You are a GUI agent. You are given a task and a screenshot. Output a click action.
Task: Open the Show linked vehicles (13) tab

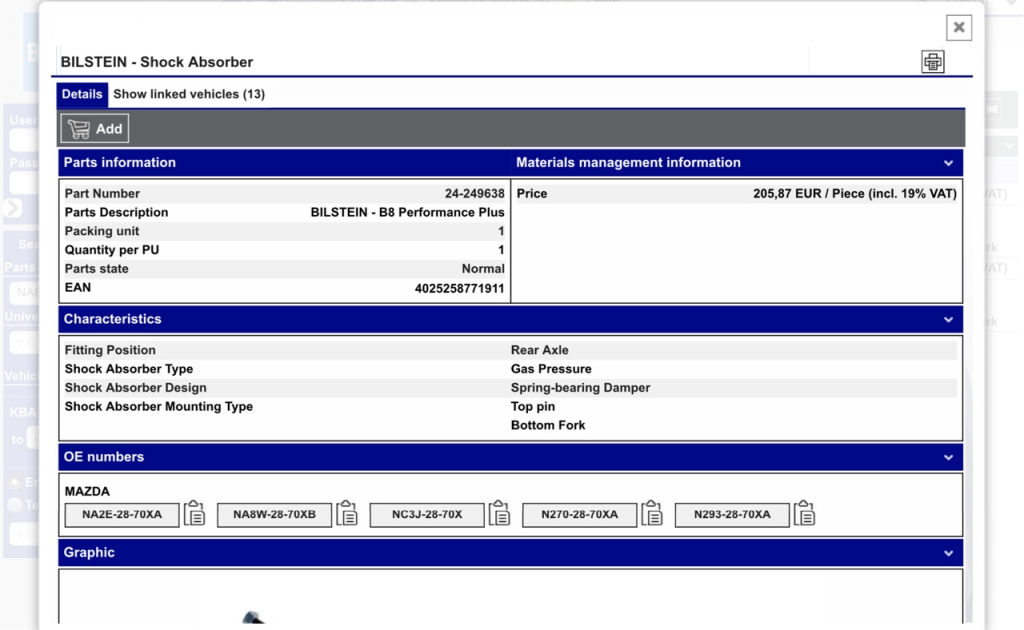pyautogui.click(x=189, y=95)
